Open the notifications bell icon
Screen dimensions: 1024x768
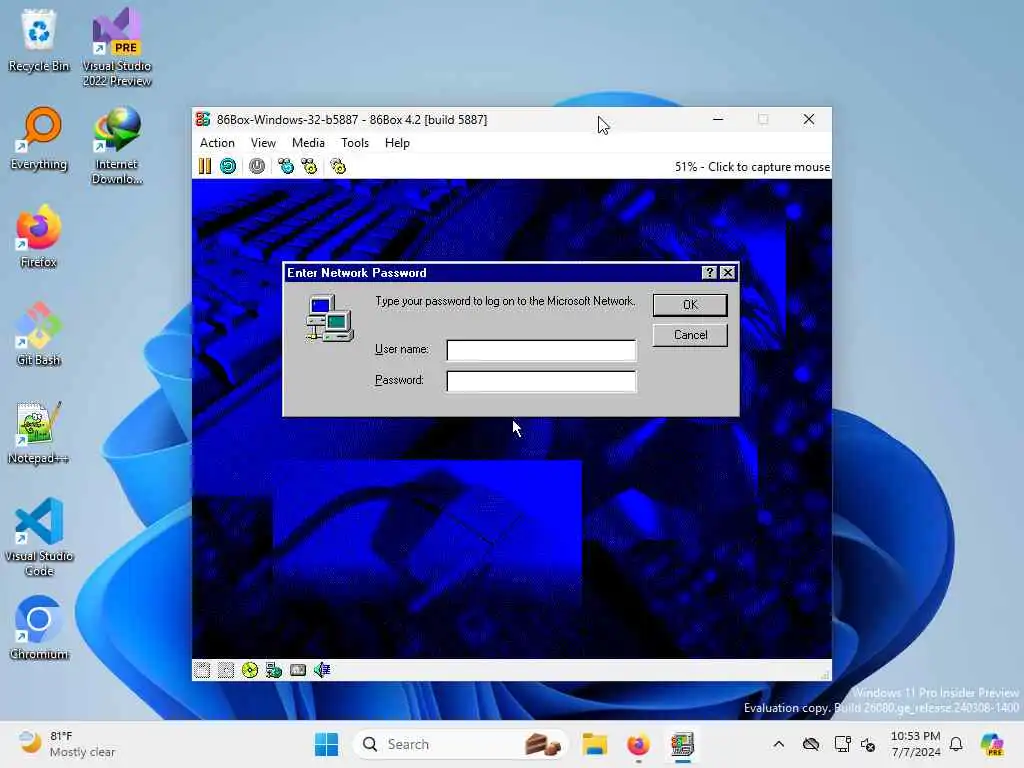point(956,744)
